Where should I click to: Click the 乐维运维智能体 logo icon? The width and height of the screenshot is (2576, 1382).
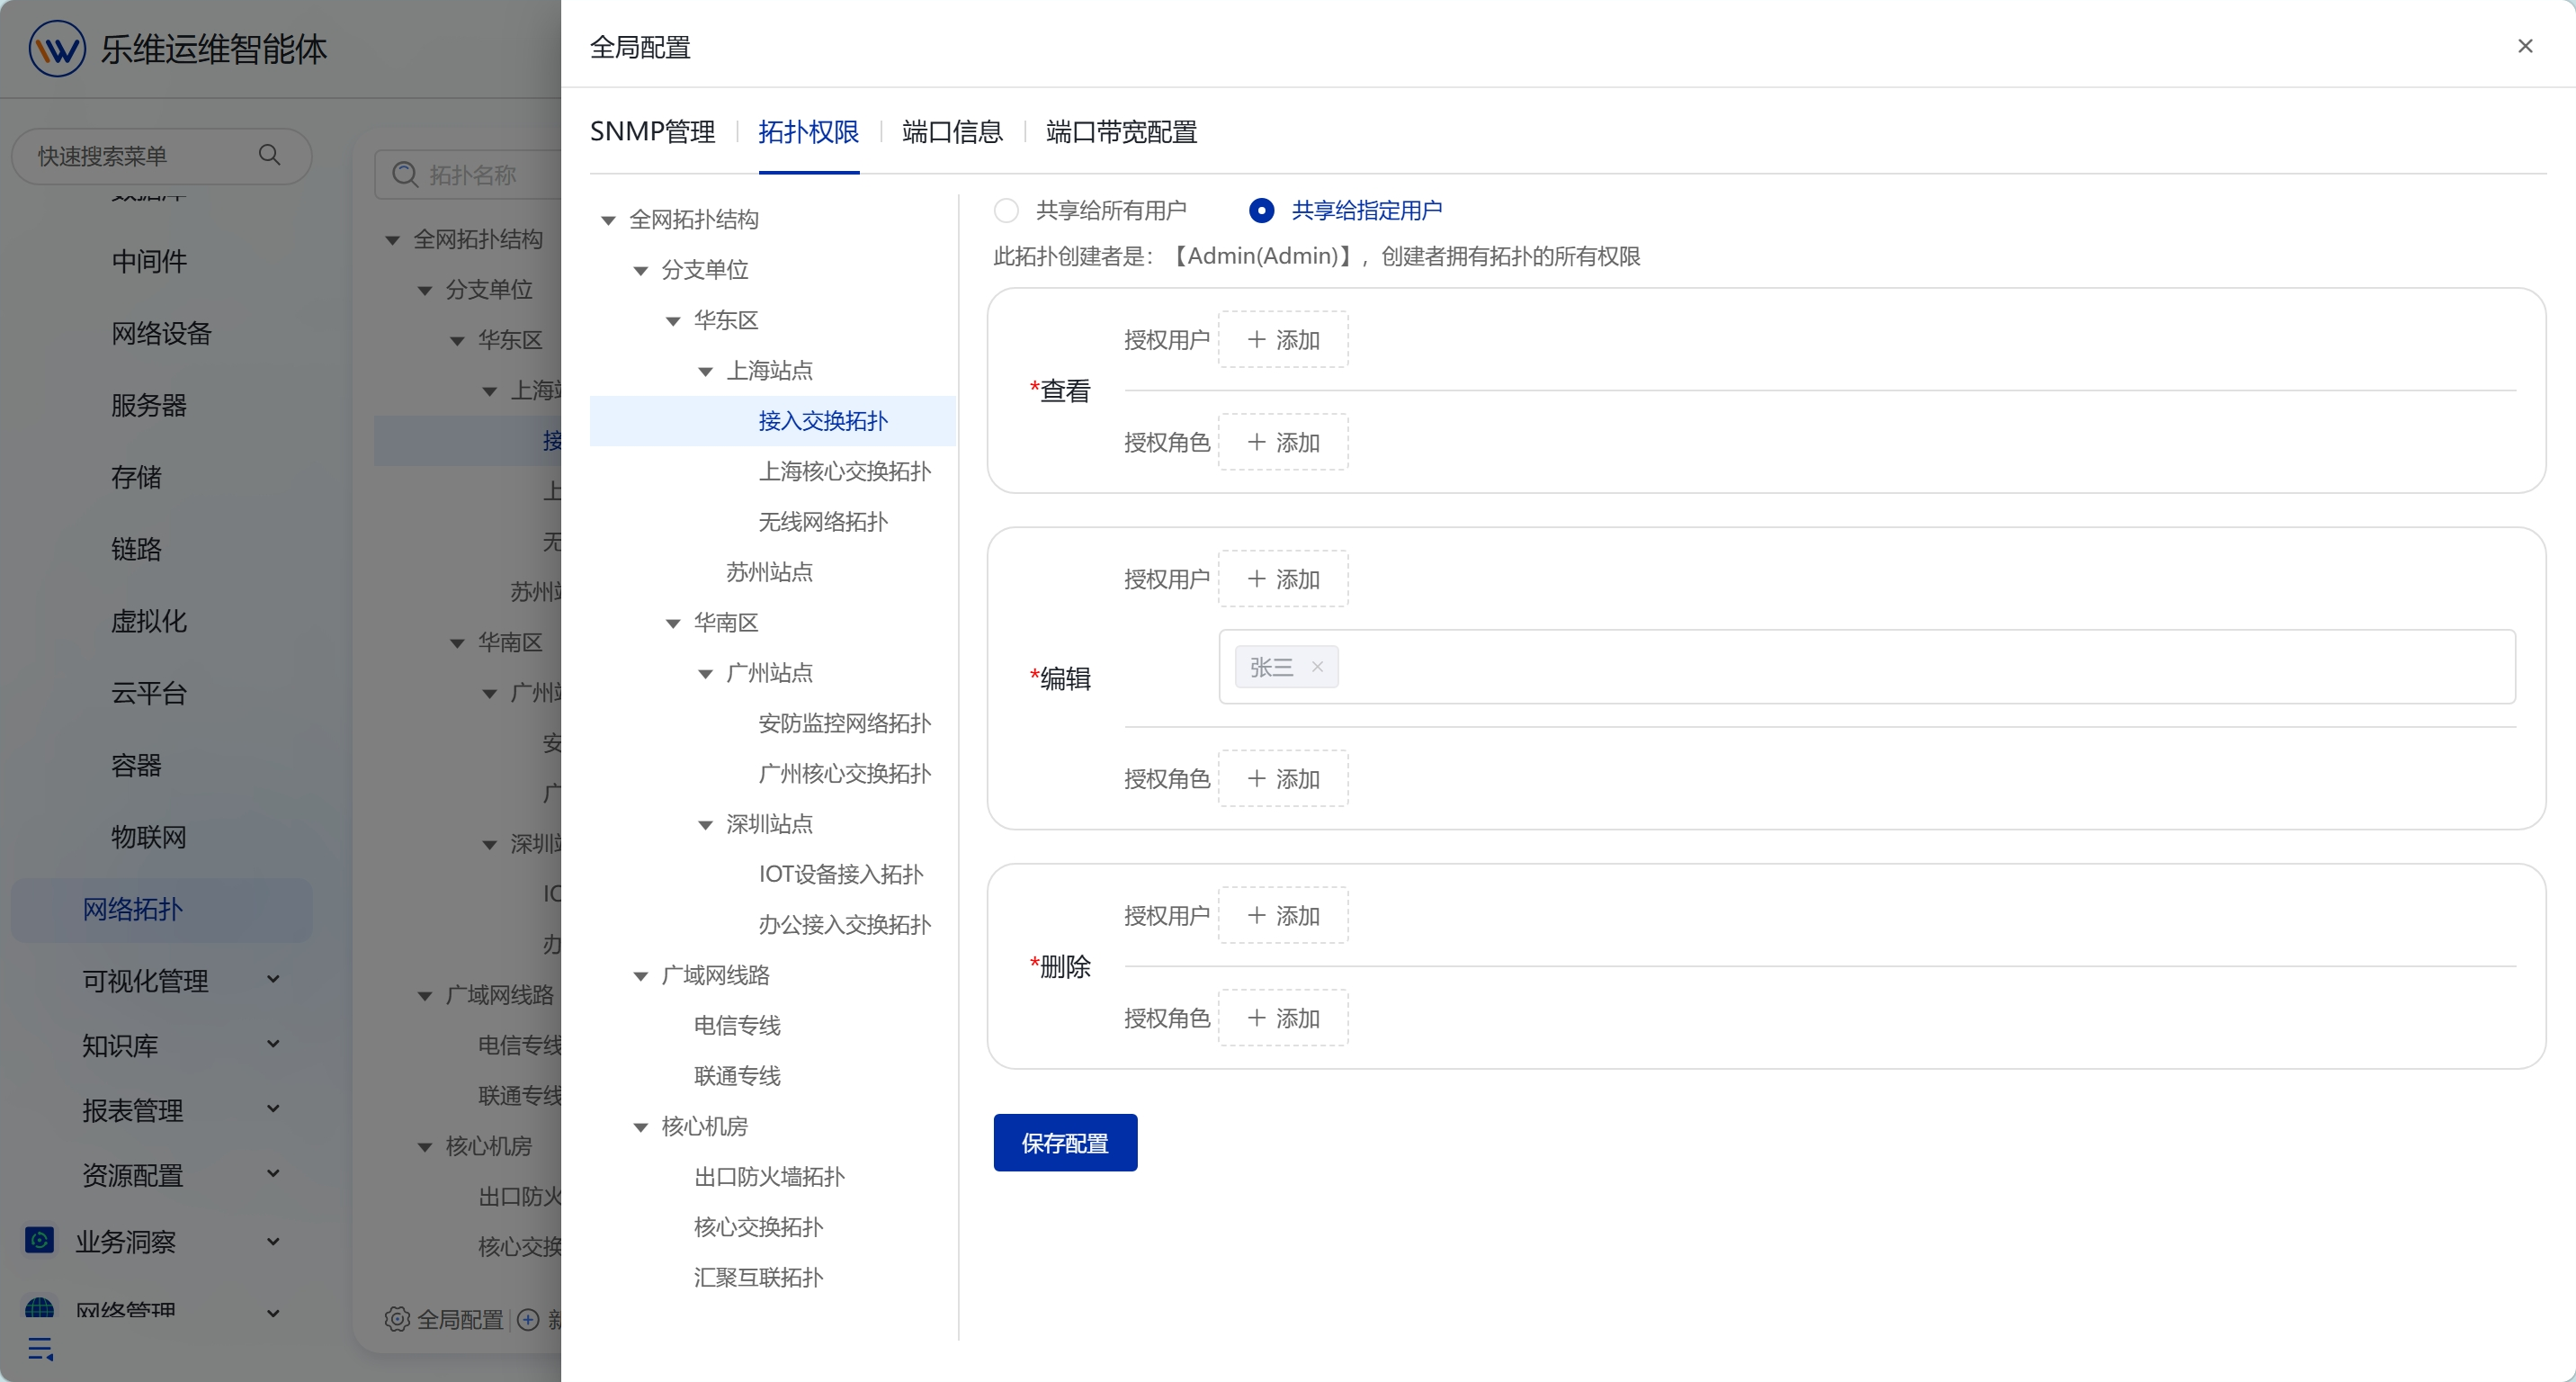57,48
